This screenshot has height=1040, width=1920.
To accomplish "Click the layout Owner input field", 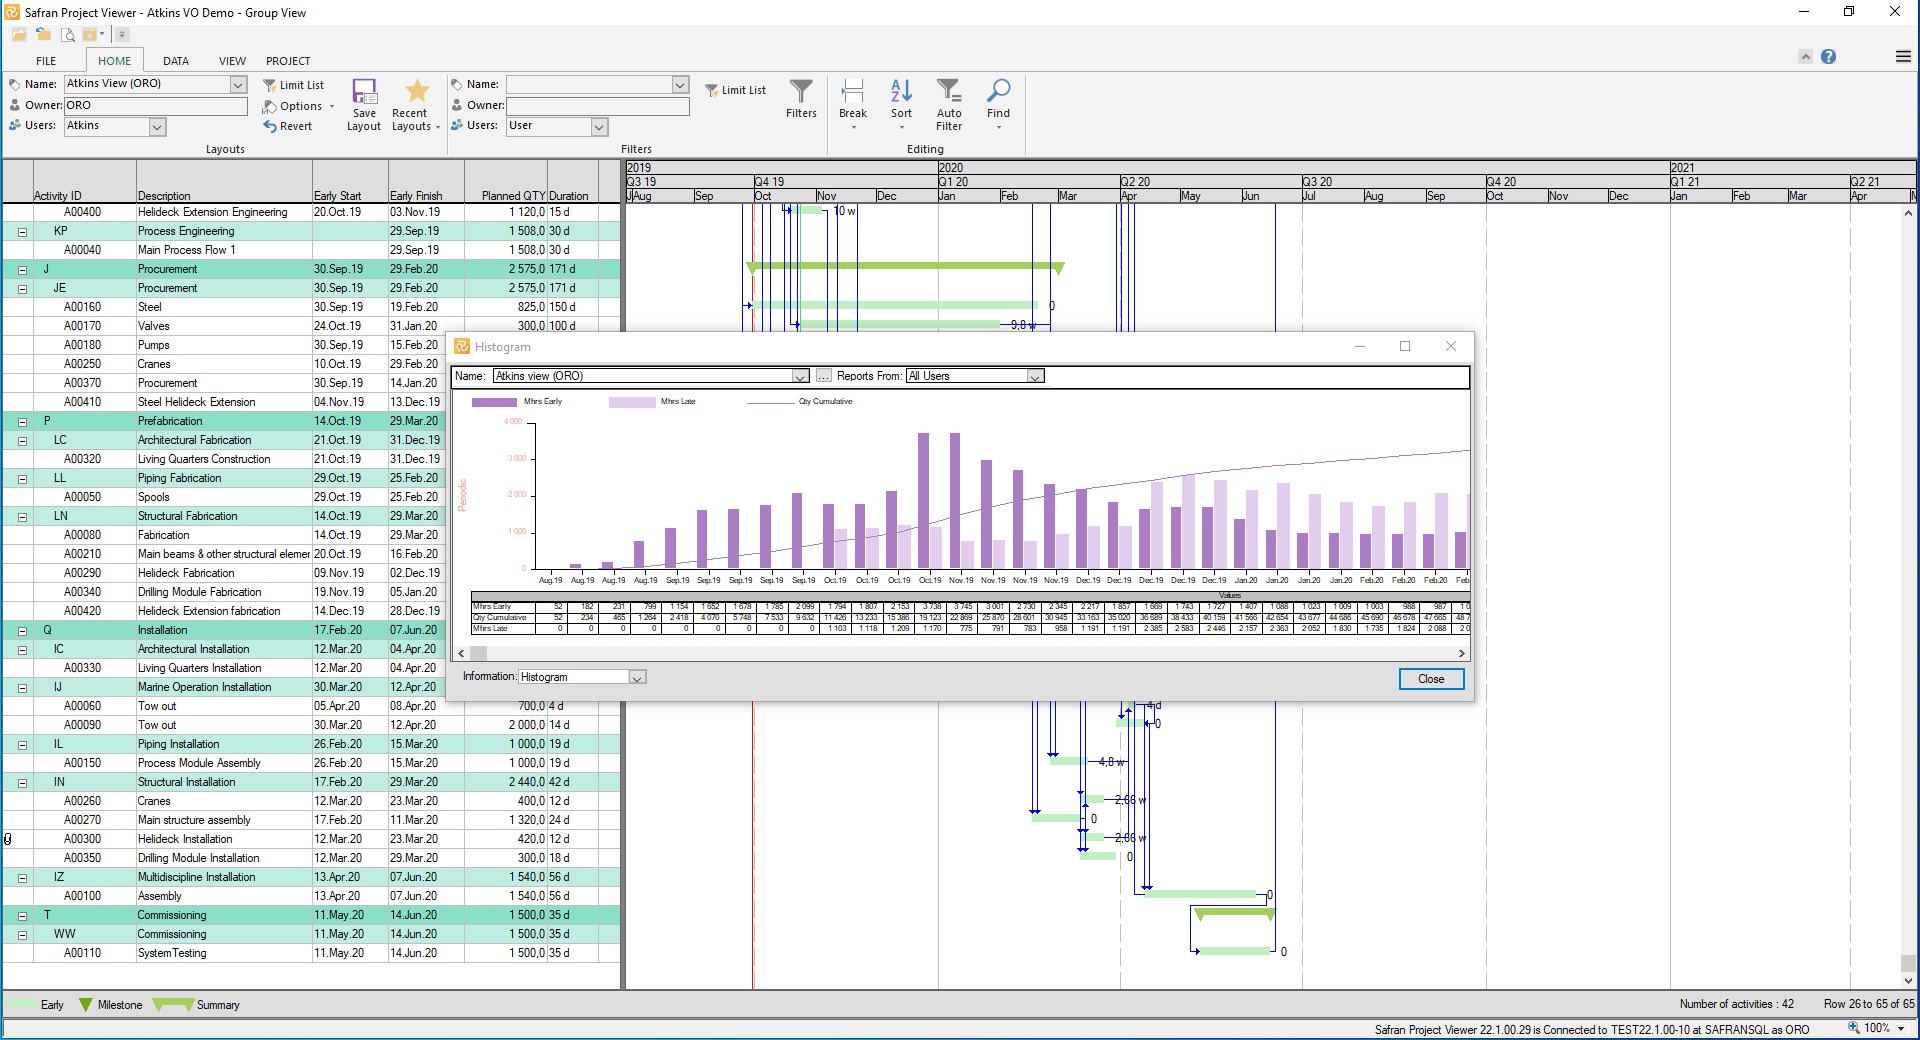I will [x=156, y=106].
